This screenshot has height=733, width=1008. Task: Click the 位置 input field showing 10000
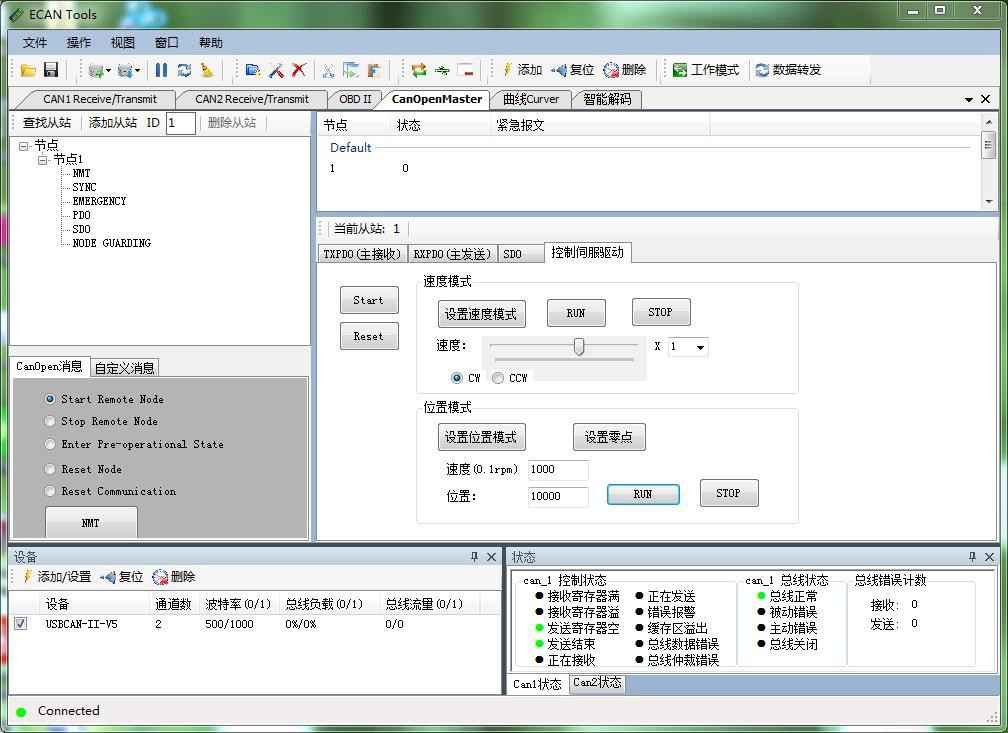557,496
